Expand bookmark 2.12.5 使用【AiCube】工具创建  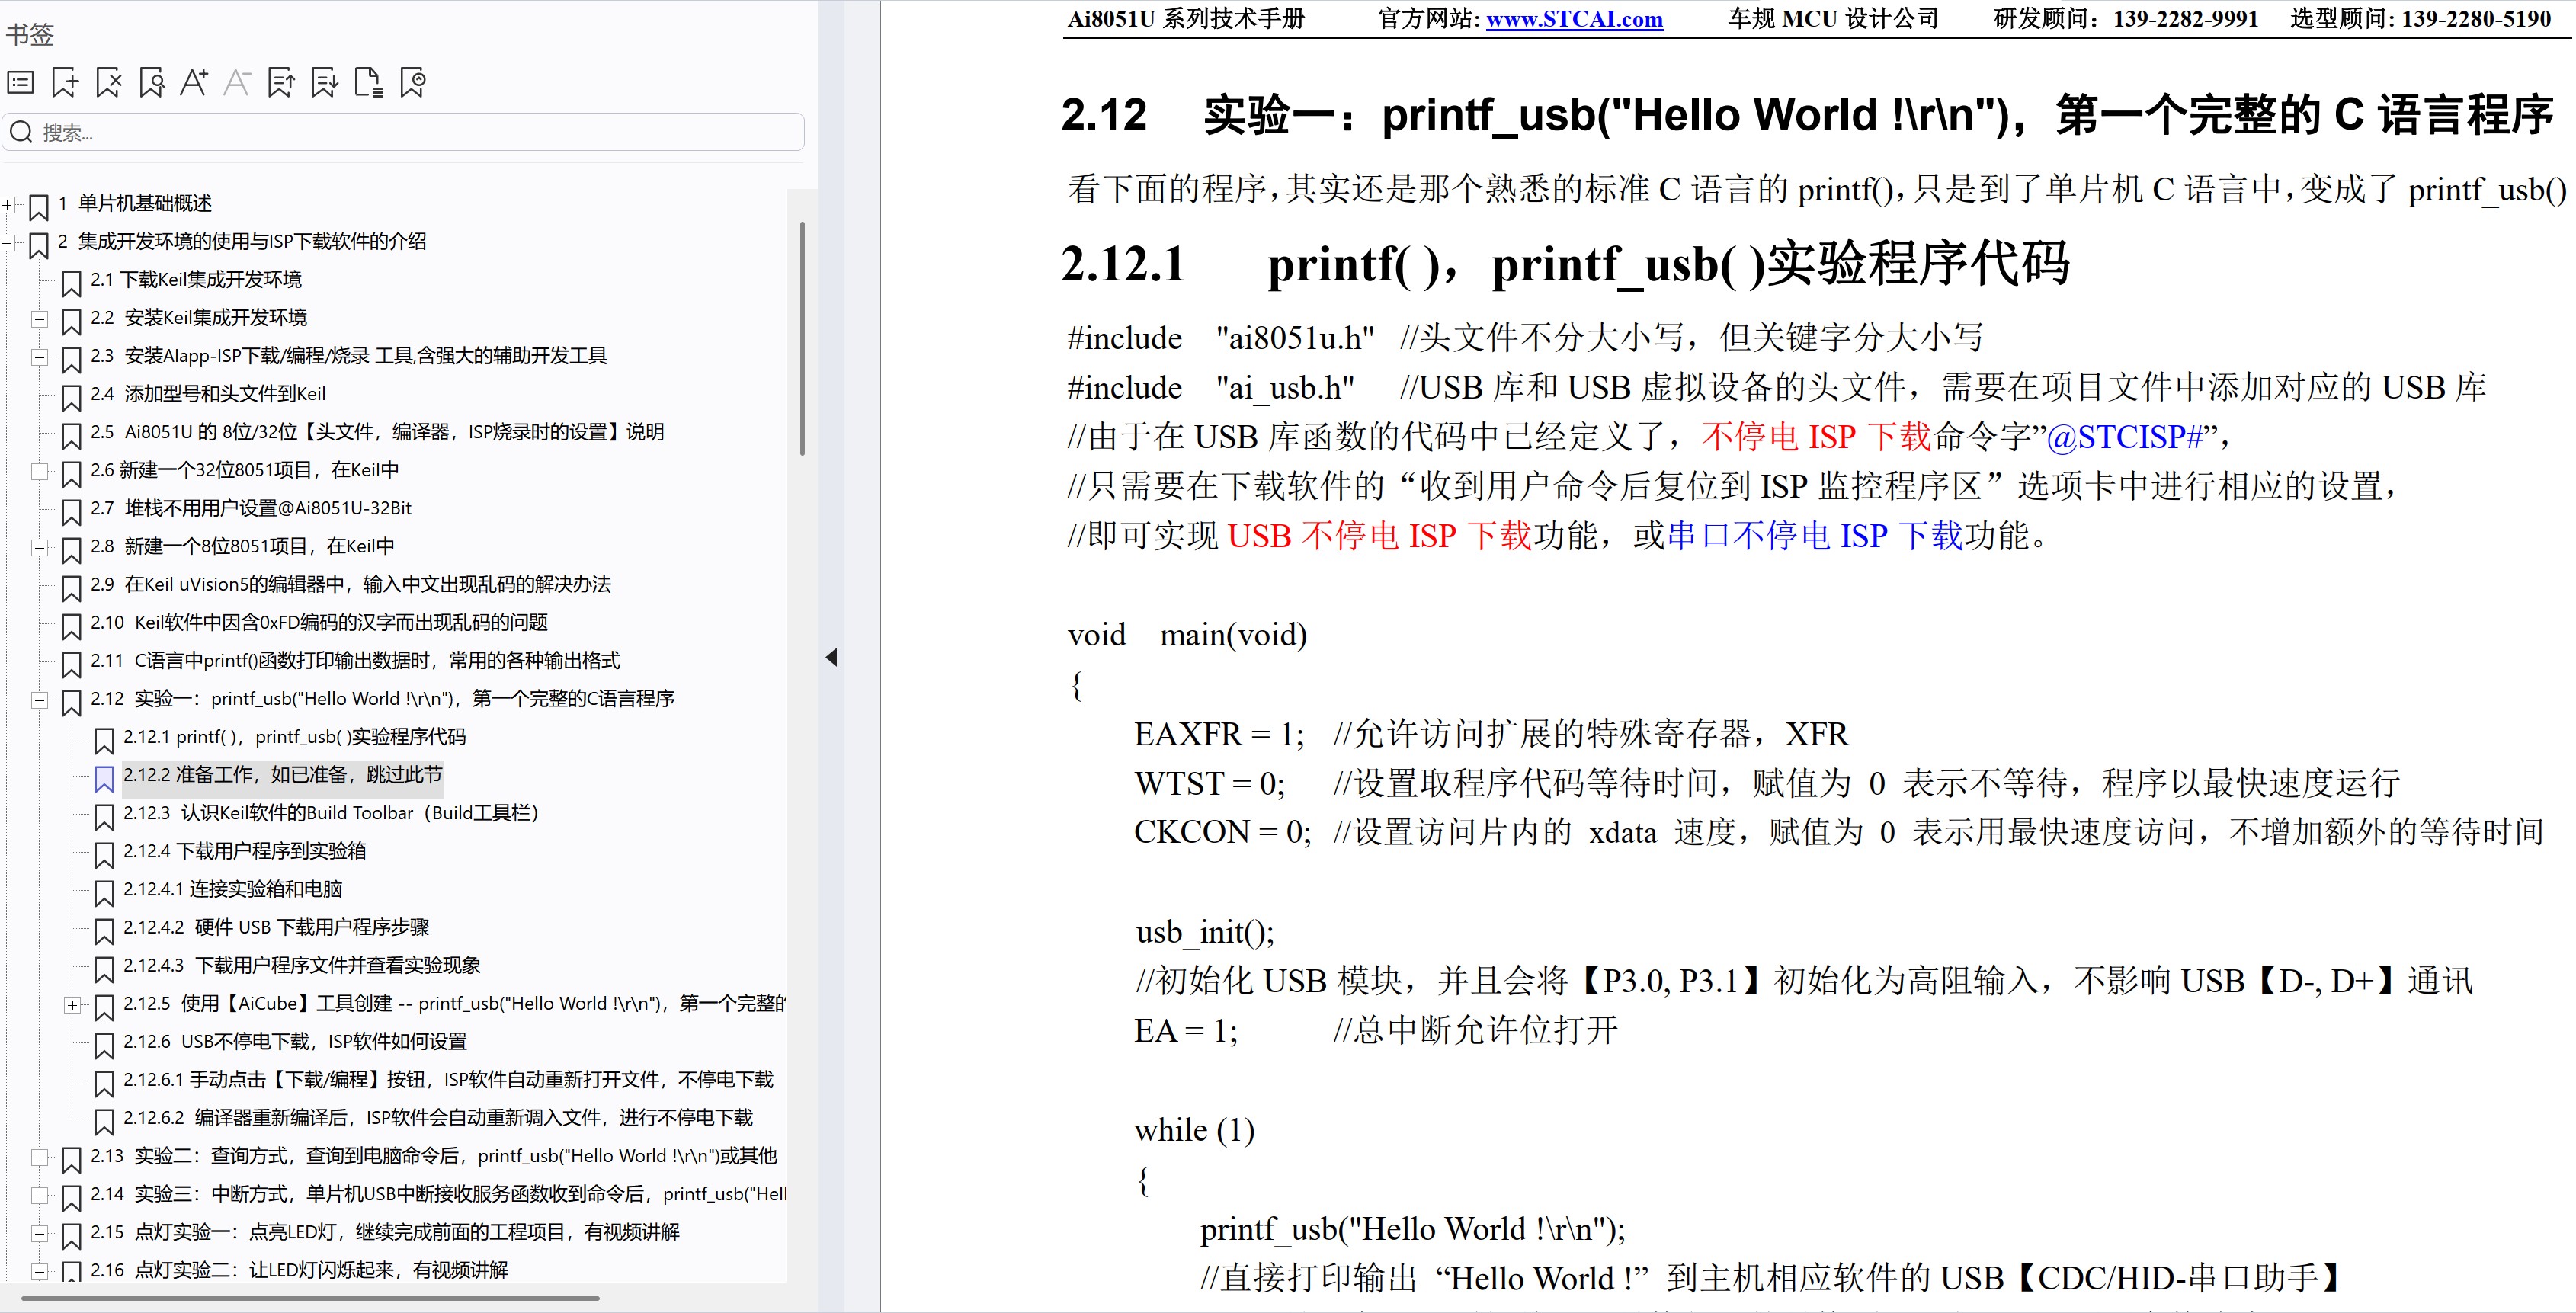[x=72, y=1005]
